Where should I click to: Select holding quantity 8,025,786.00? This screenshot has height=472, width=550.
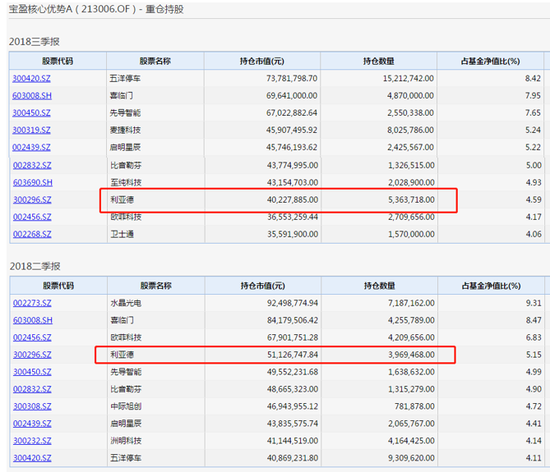point(411,130)
